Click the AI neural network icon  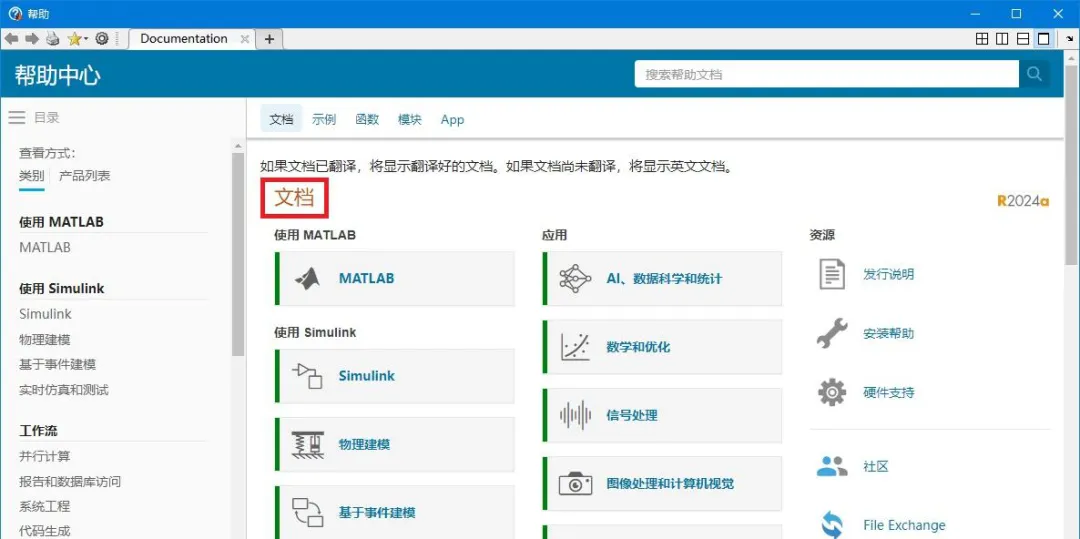point(576,279)
